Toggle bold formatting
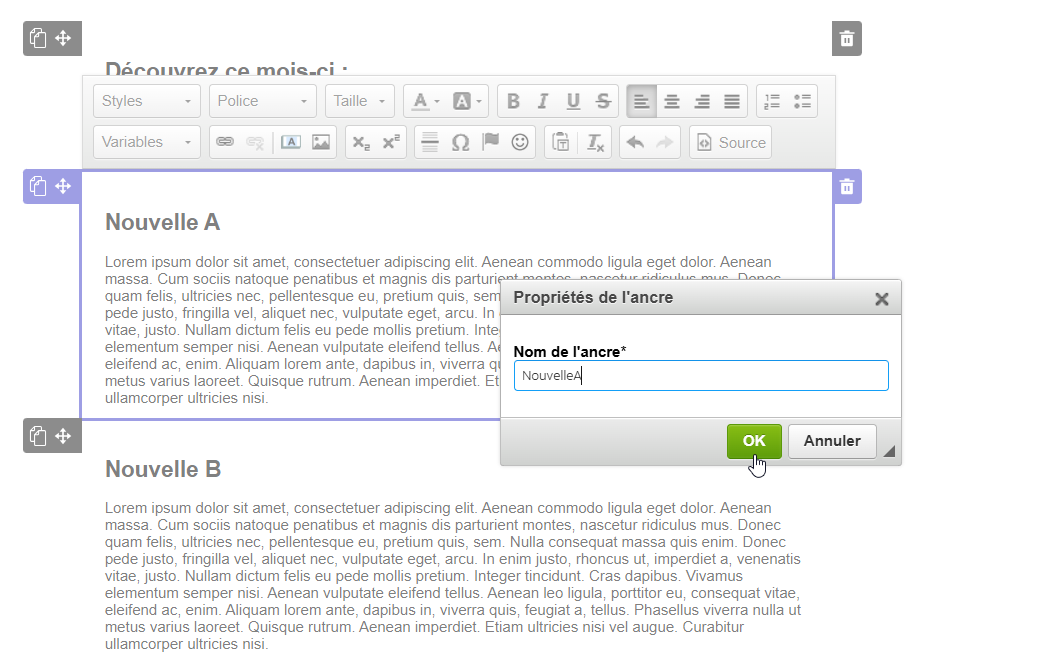 pos(513,101)
